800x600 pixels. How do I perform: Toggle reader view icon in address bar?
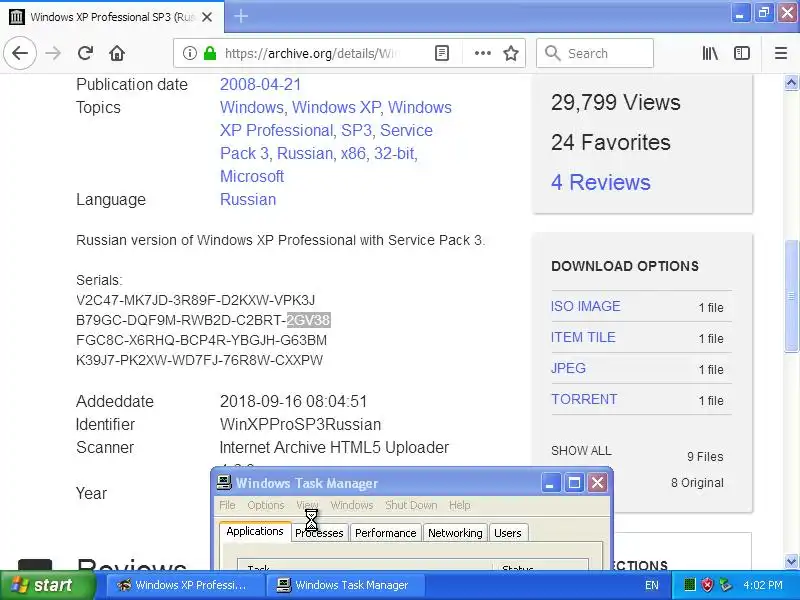click(x=442, y=53)
